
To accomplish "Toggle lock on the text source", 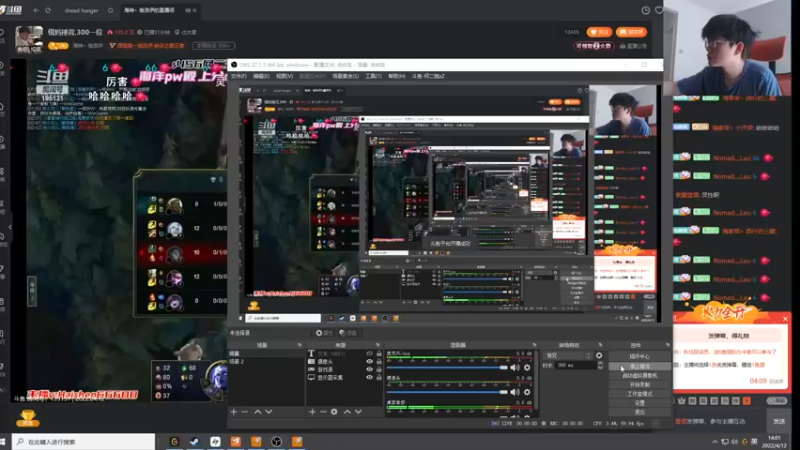I will (379, 354).
